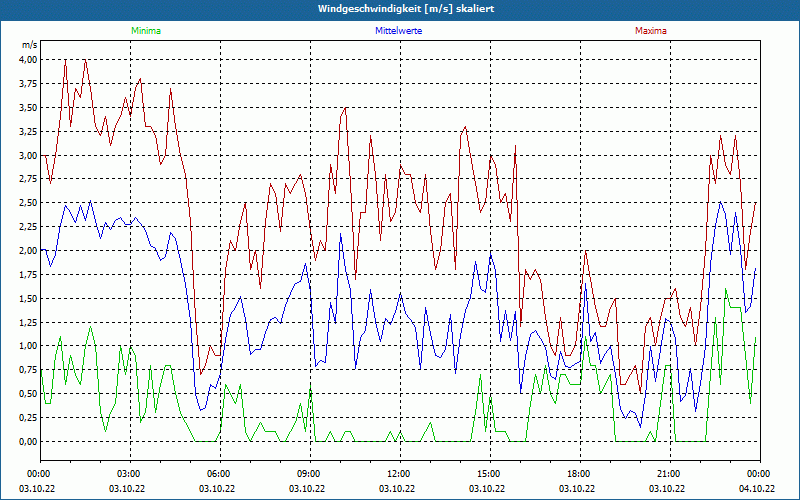Click the 2,00 y-axis value
800x500 pixels.
pyautogui.click(x=28, y=251)
